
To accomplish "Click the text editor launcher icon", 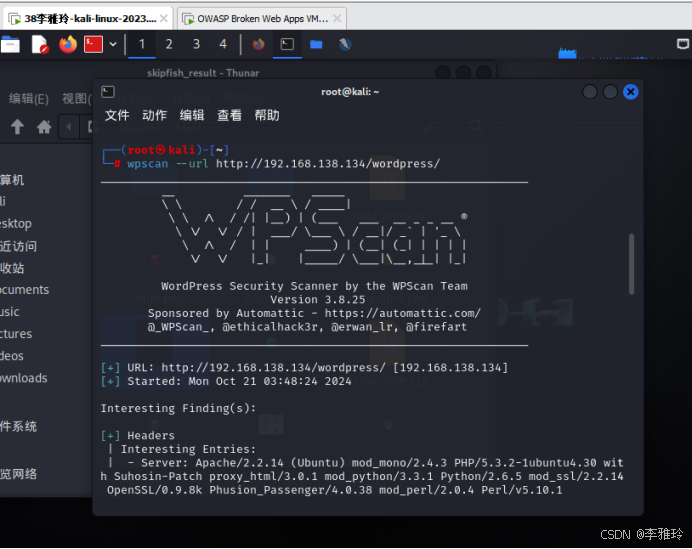I will 40,45.
